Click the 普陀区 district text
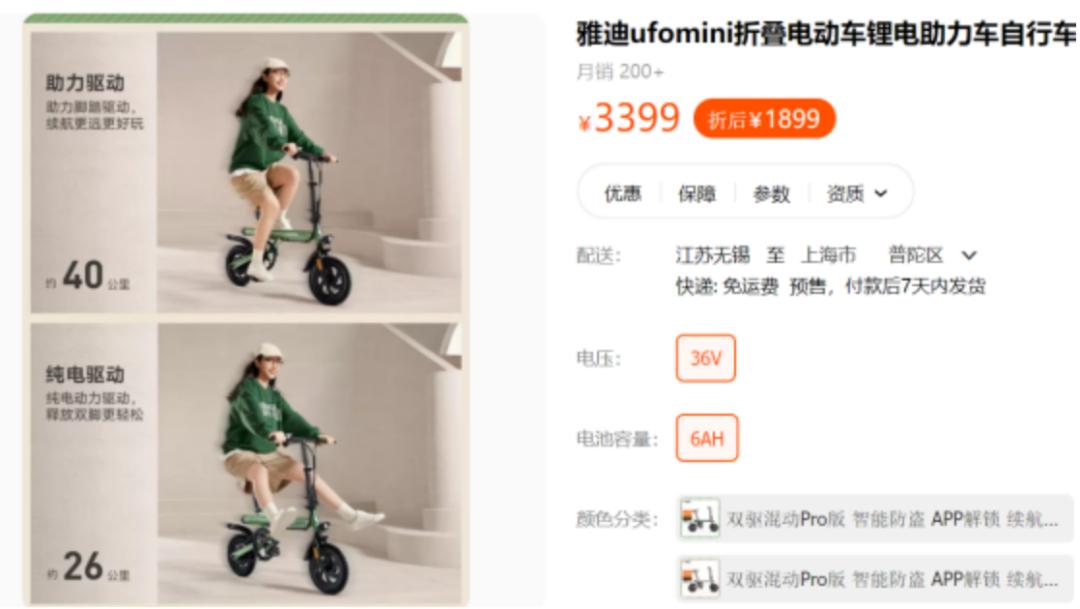This screenshot has height=609, width=1080. coord(916,256)
